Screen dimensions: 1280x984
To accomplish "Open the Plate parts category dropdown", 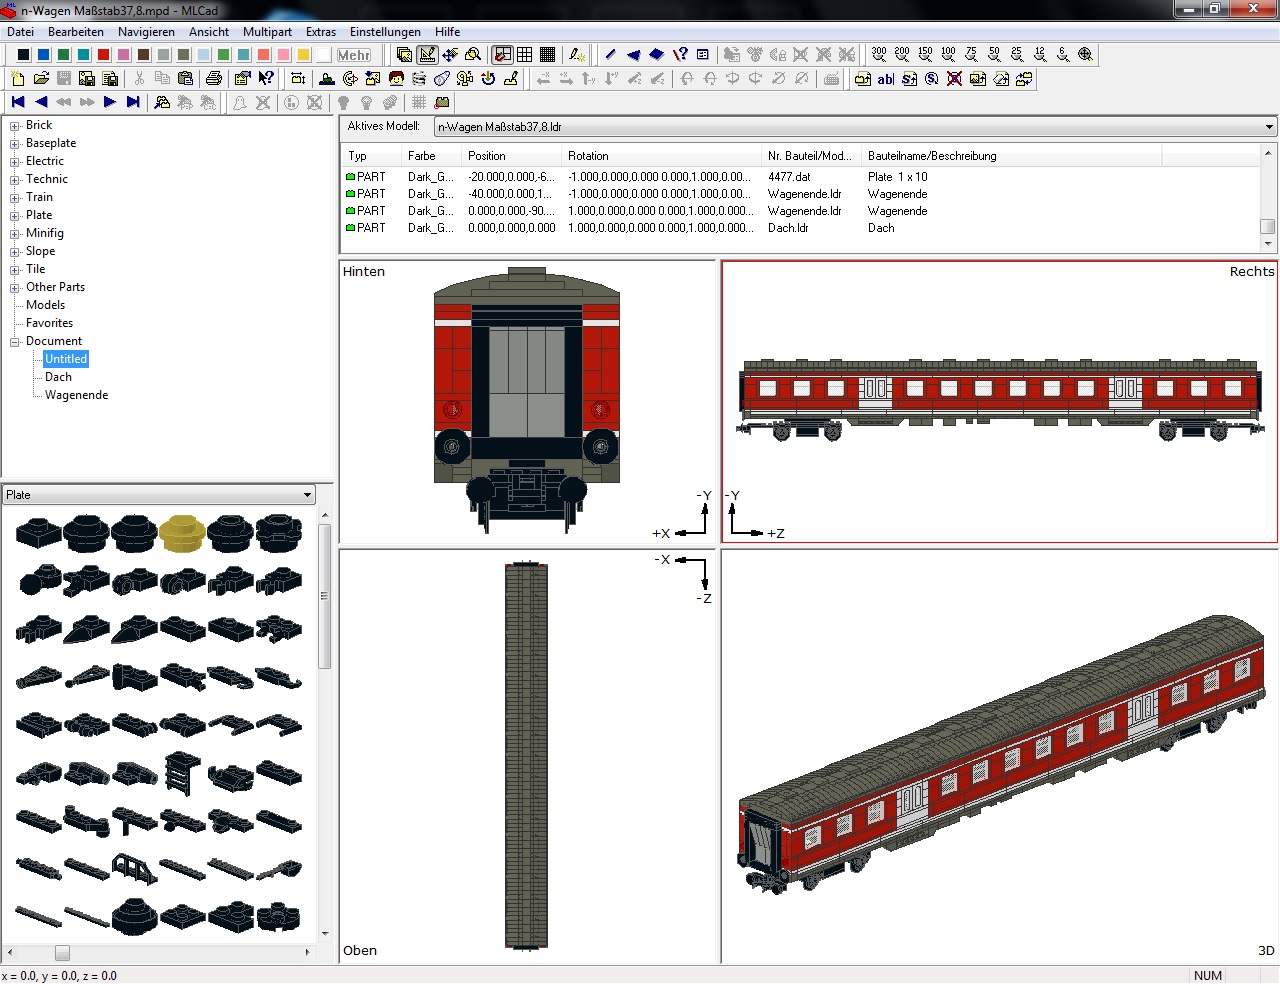I will pyautogui.click(x=307, y=495).
